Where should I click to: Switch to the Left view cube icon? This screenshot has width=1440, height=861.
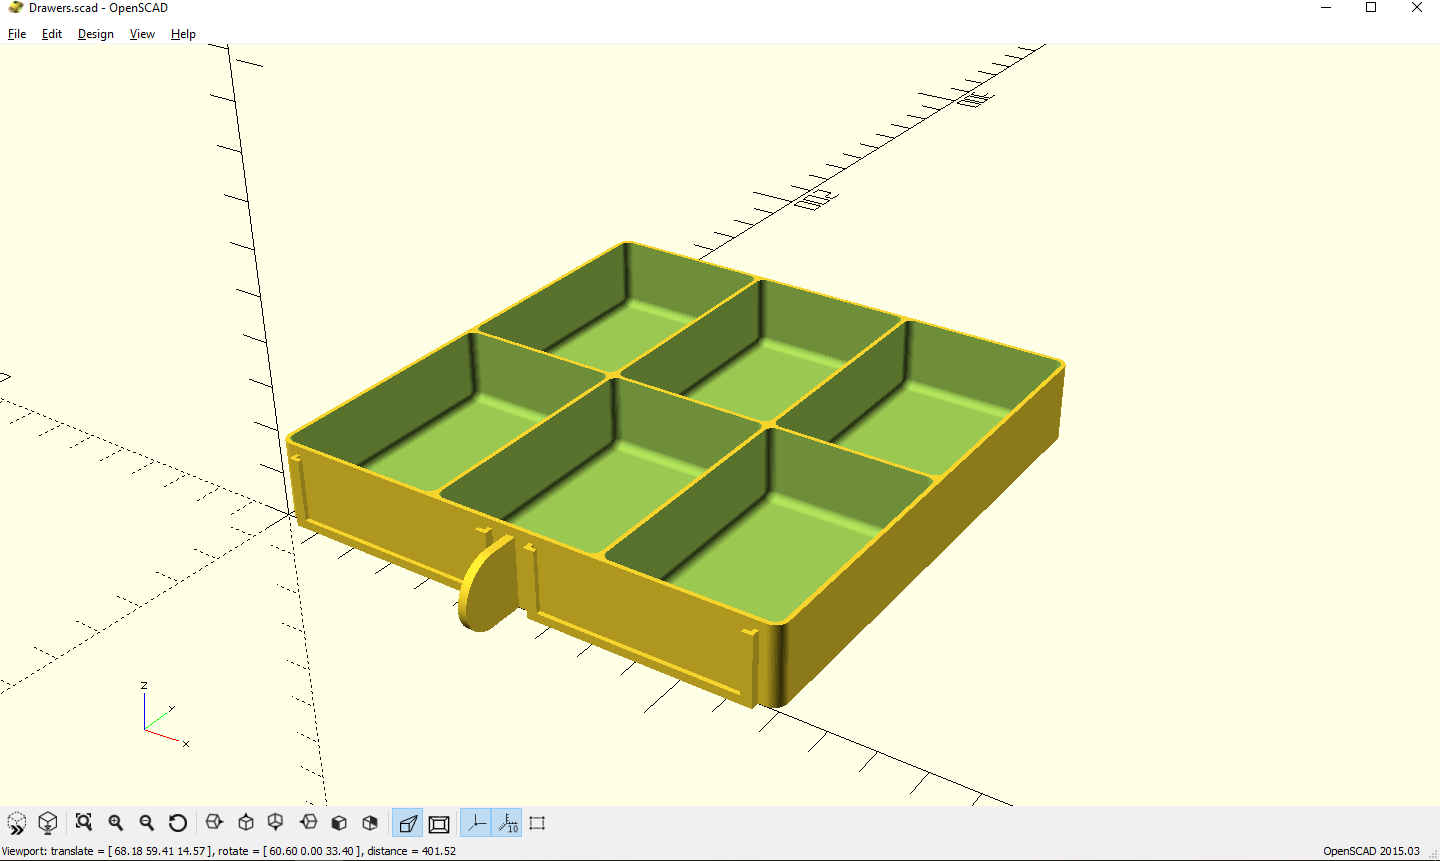[308, 823]
